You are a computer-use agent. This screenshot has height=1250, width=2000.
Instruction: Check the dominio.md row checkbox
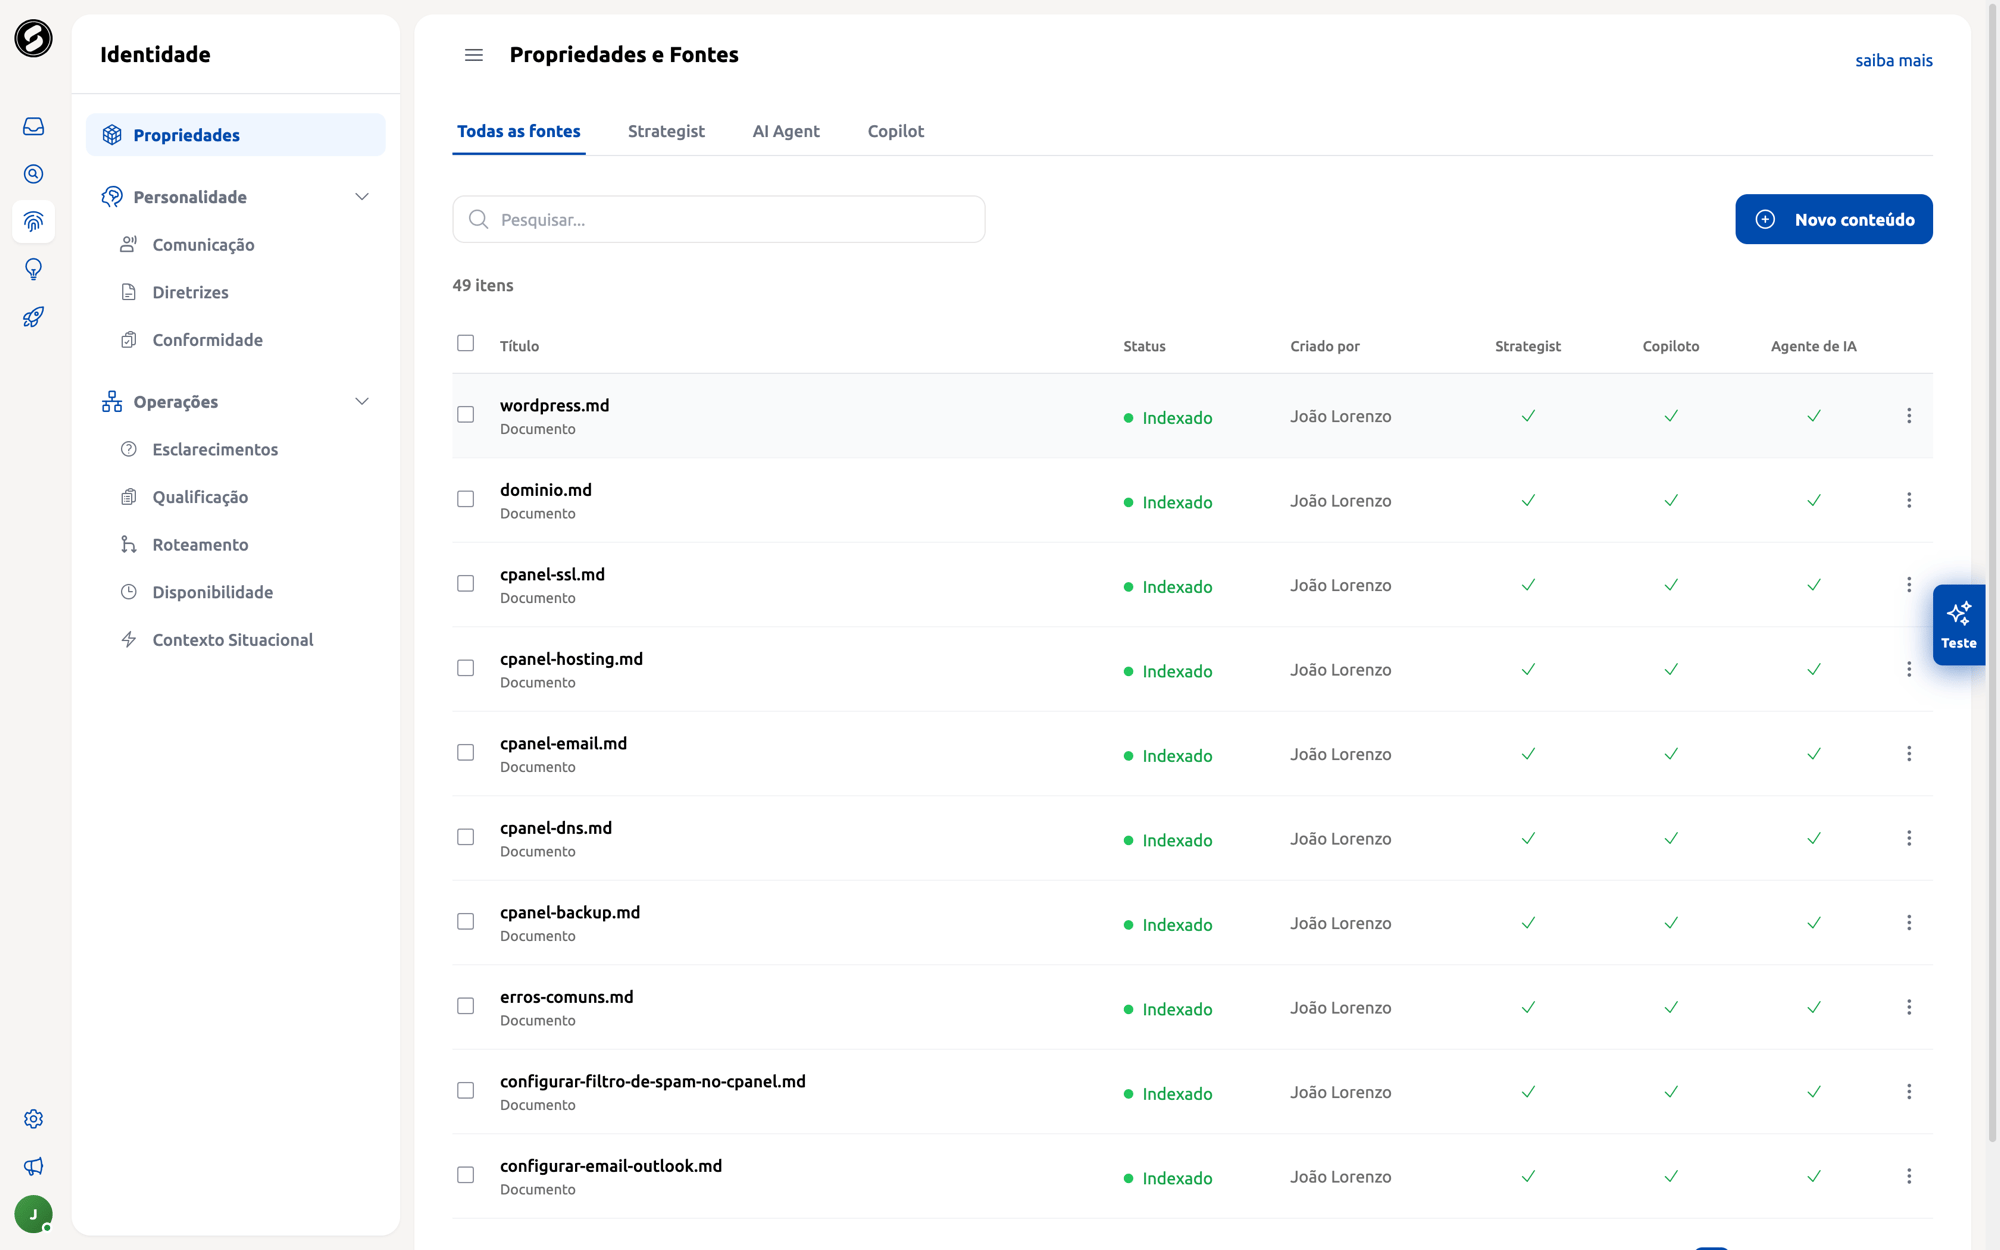pyautogui.click(x=466, y=499)
